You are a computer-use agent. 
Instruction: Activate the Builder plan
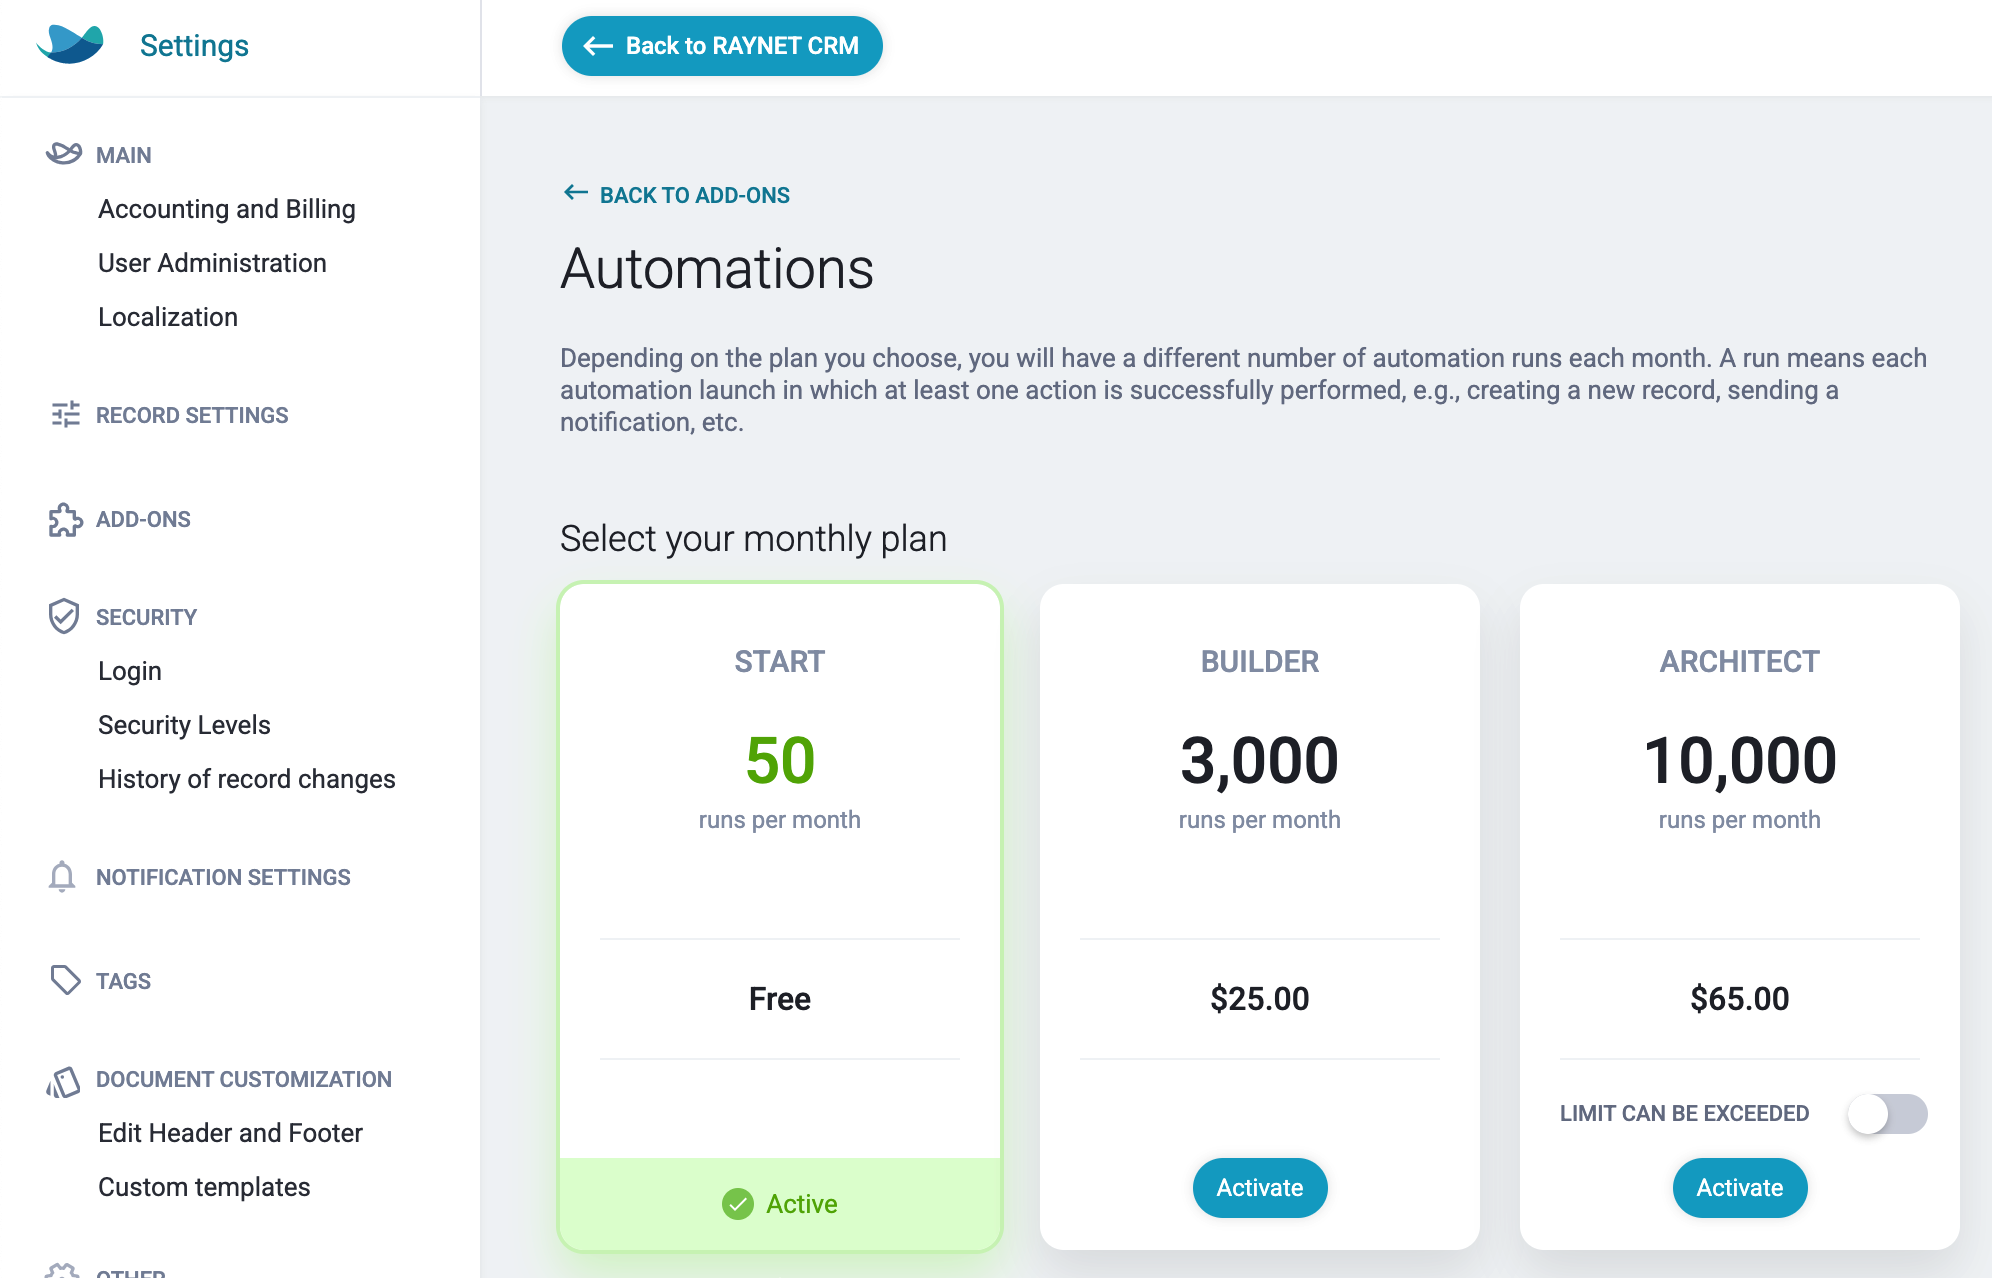[x=1260, y=1187]
